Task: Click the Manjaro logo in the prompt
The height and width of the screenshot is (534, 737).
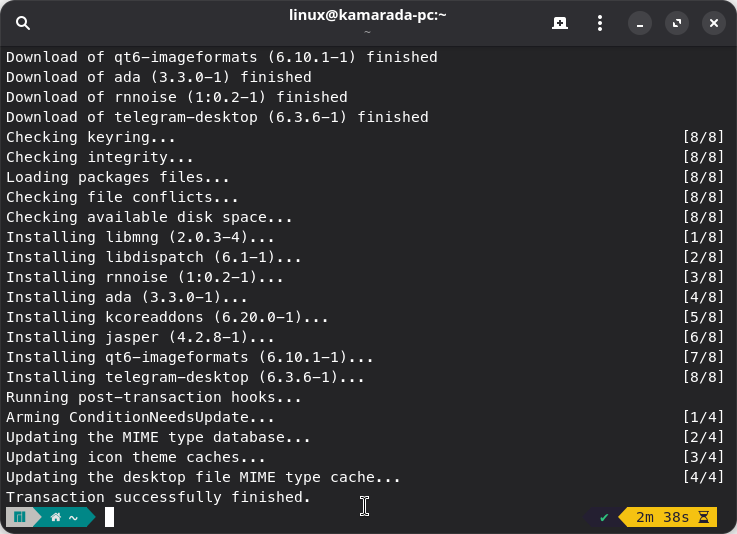Action: click(19, 517)
